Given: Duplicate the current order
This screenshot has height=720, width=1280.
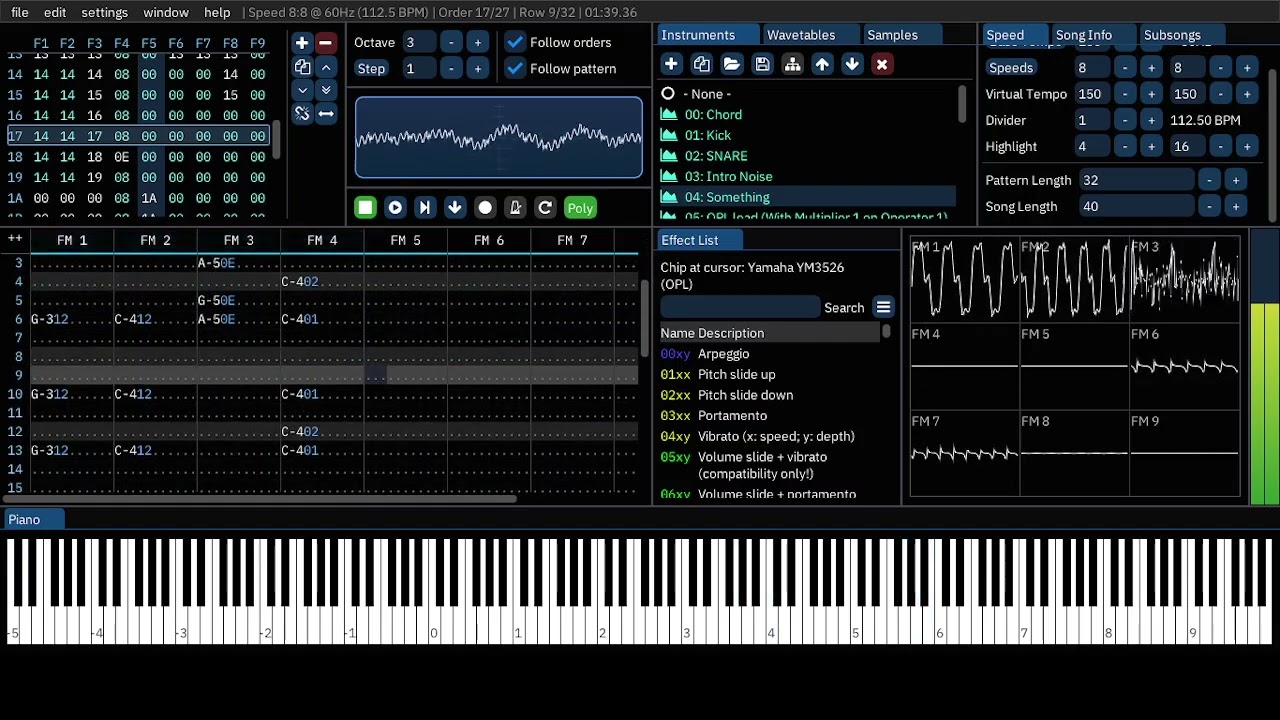Looking at the screenshot, I should [302, 68].
